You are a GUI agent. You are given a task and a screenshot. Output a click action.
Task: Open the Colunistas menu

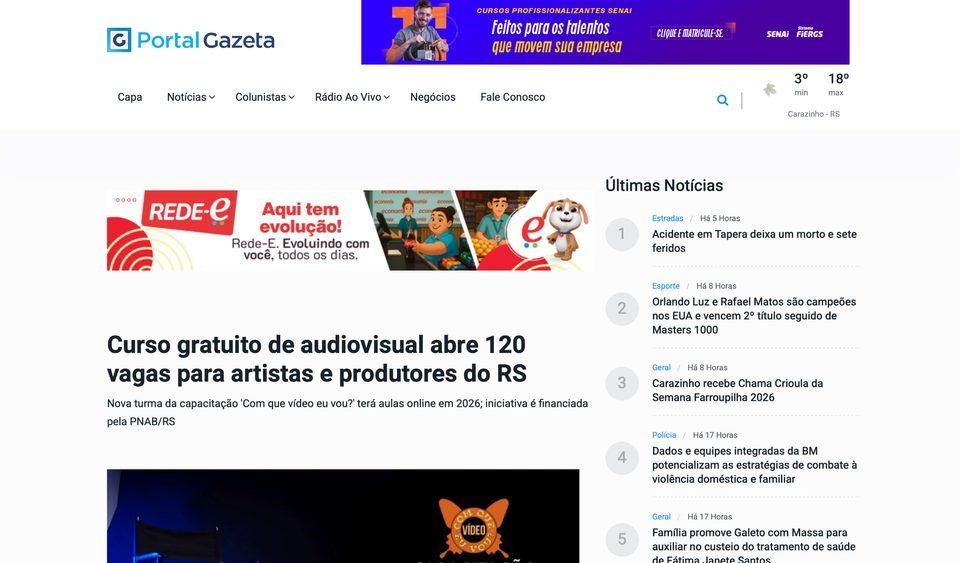(x=260, y=97)
